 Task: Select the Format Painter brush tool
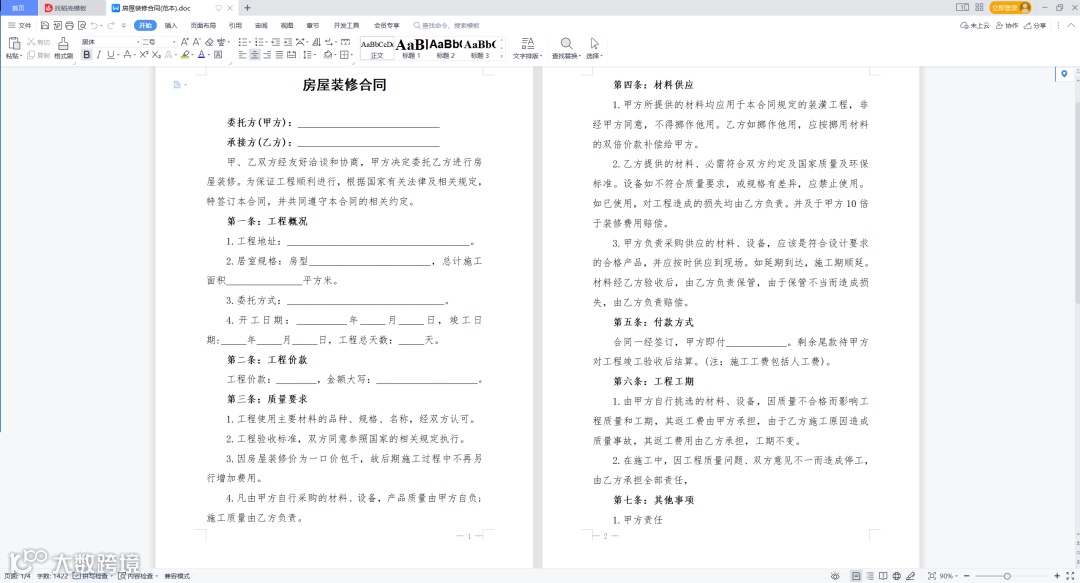(63, 47)
